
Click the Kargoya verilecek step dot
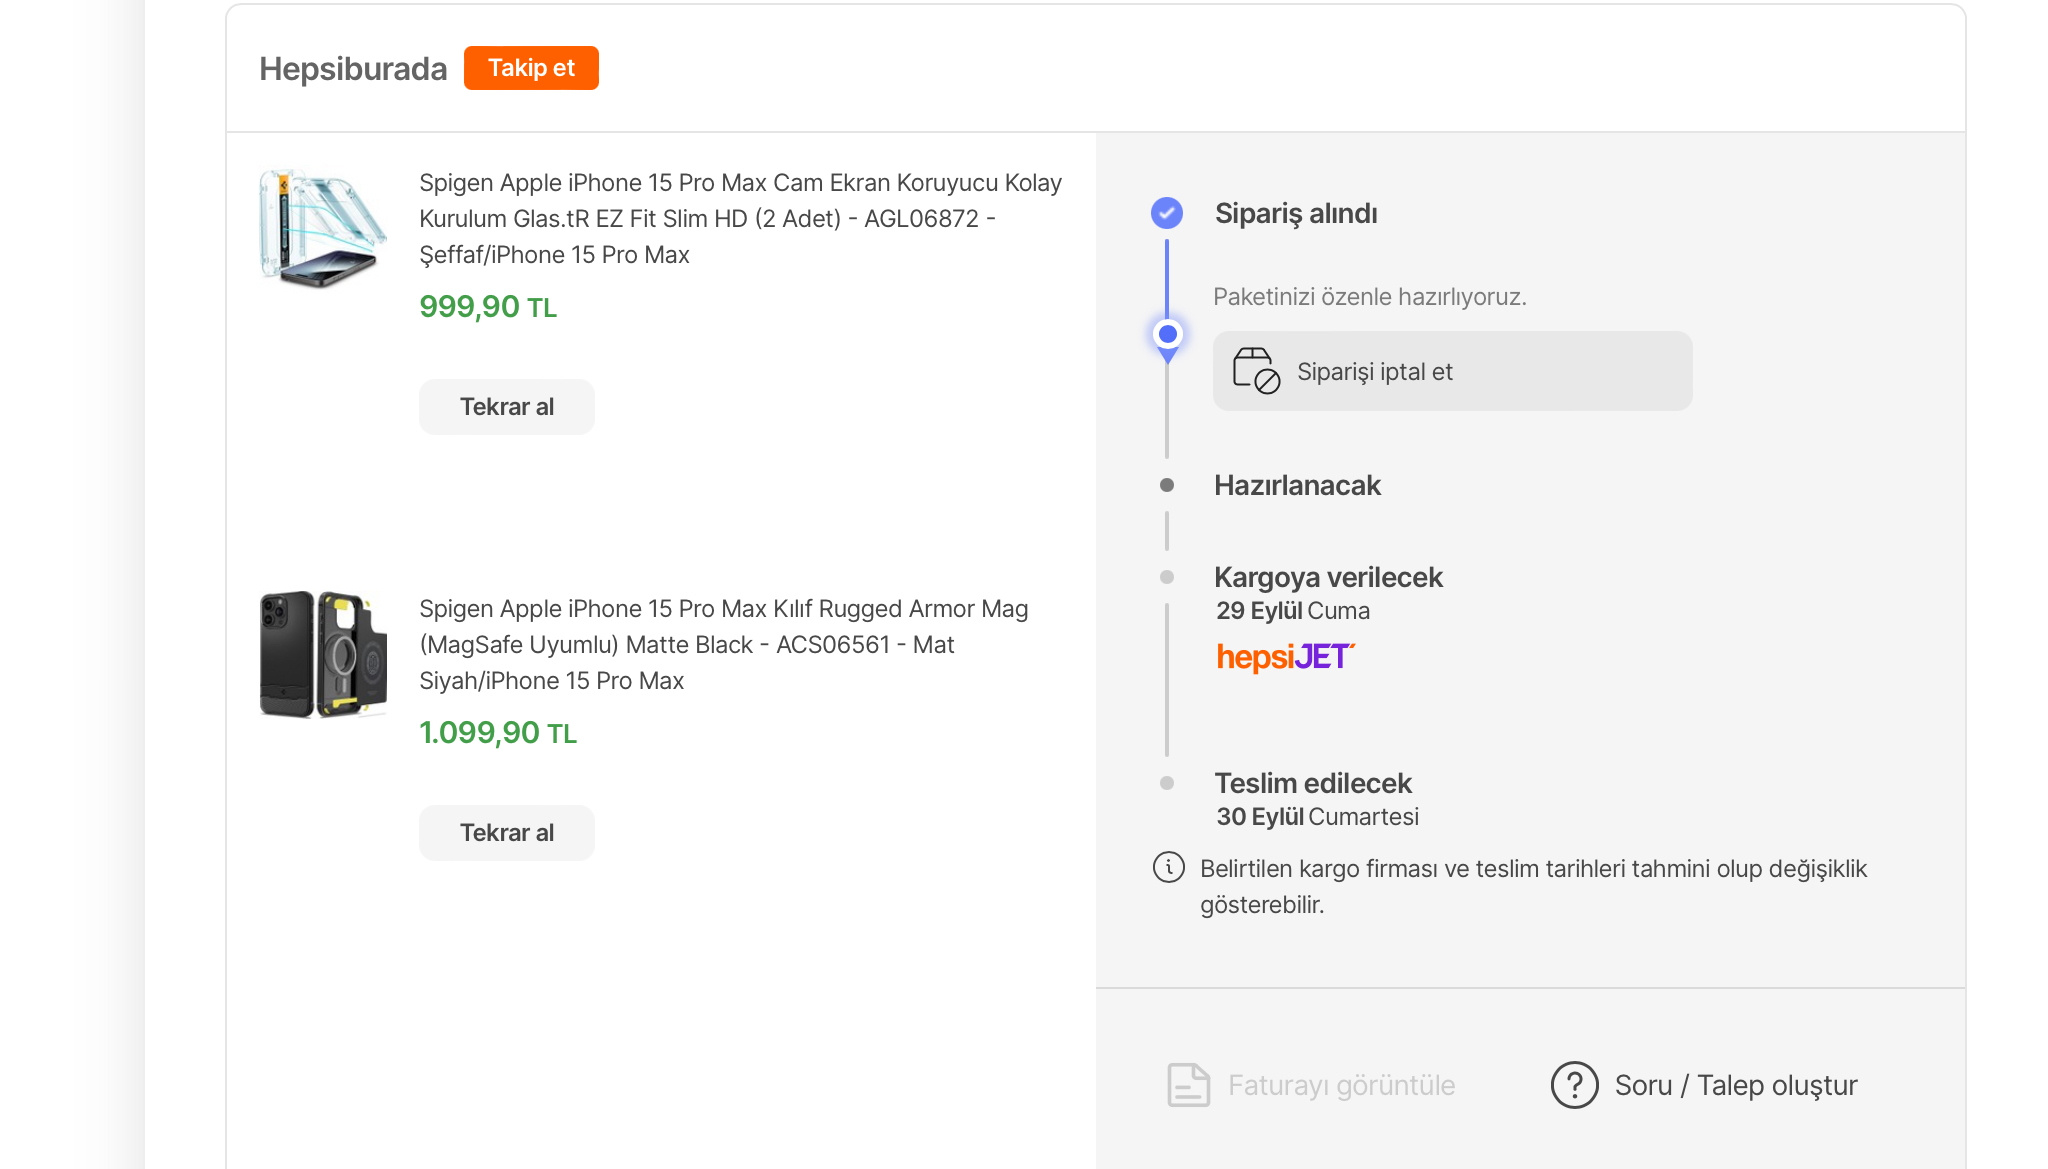(x=1167, y=577)
